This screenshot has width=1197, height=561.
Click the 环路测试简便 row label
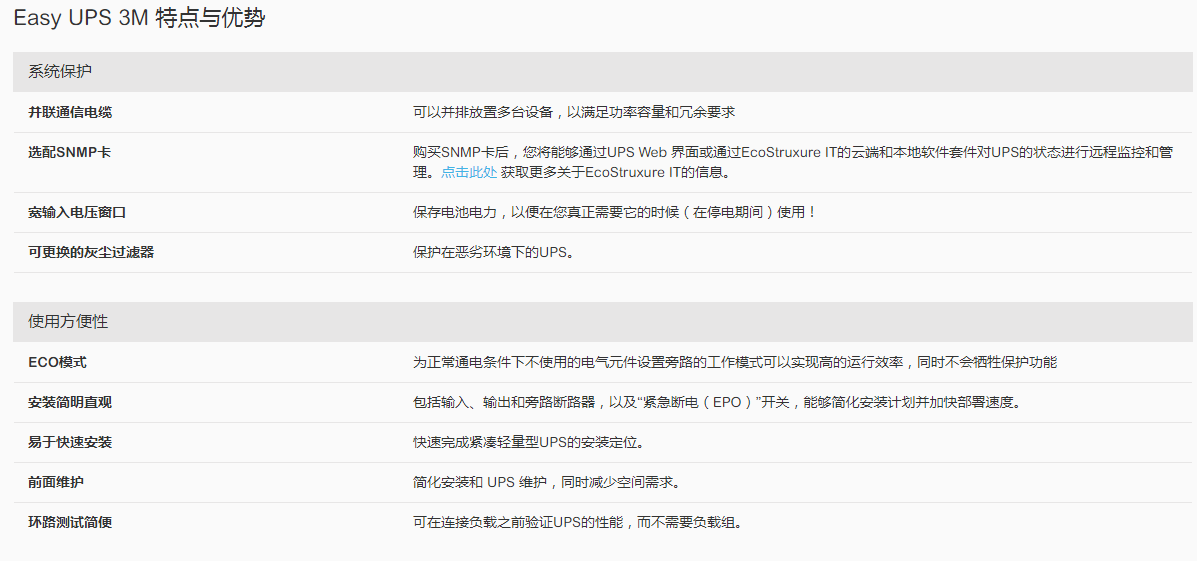tap(70, 522)
